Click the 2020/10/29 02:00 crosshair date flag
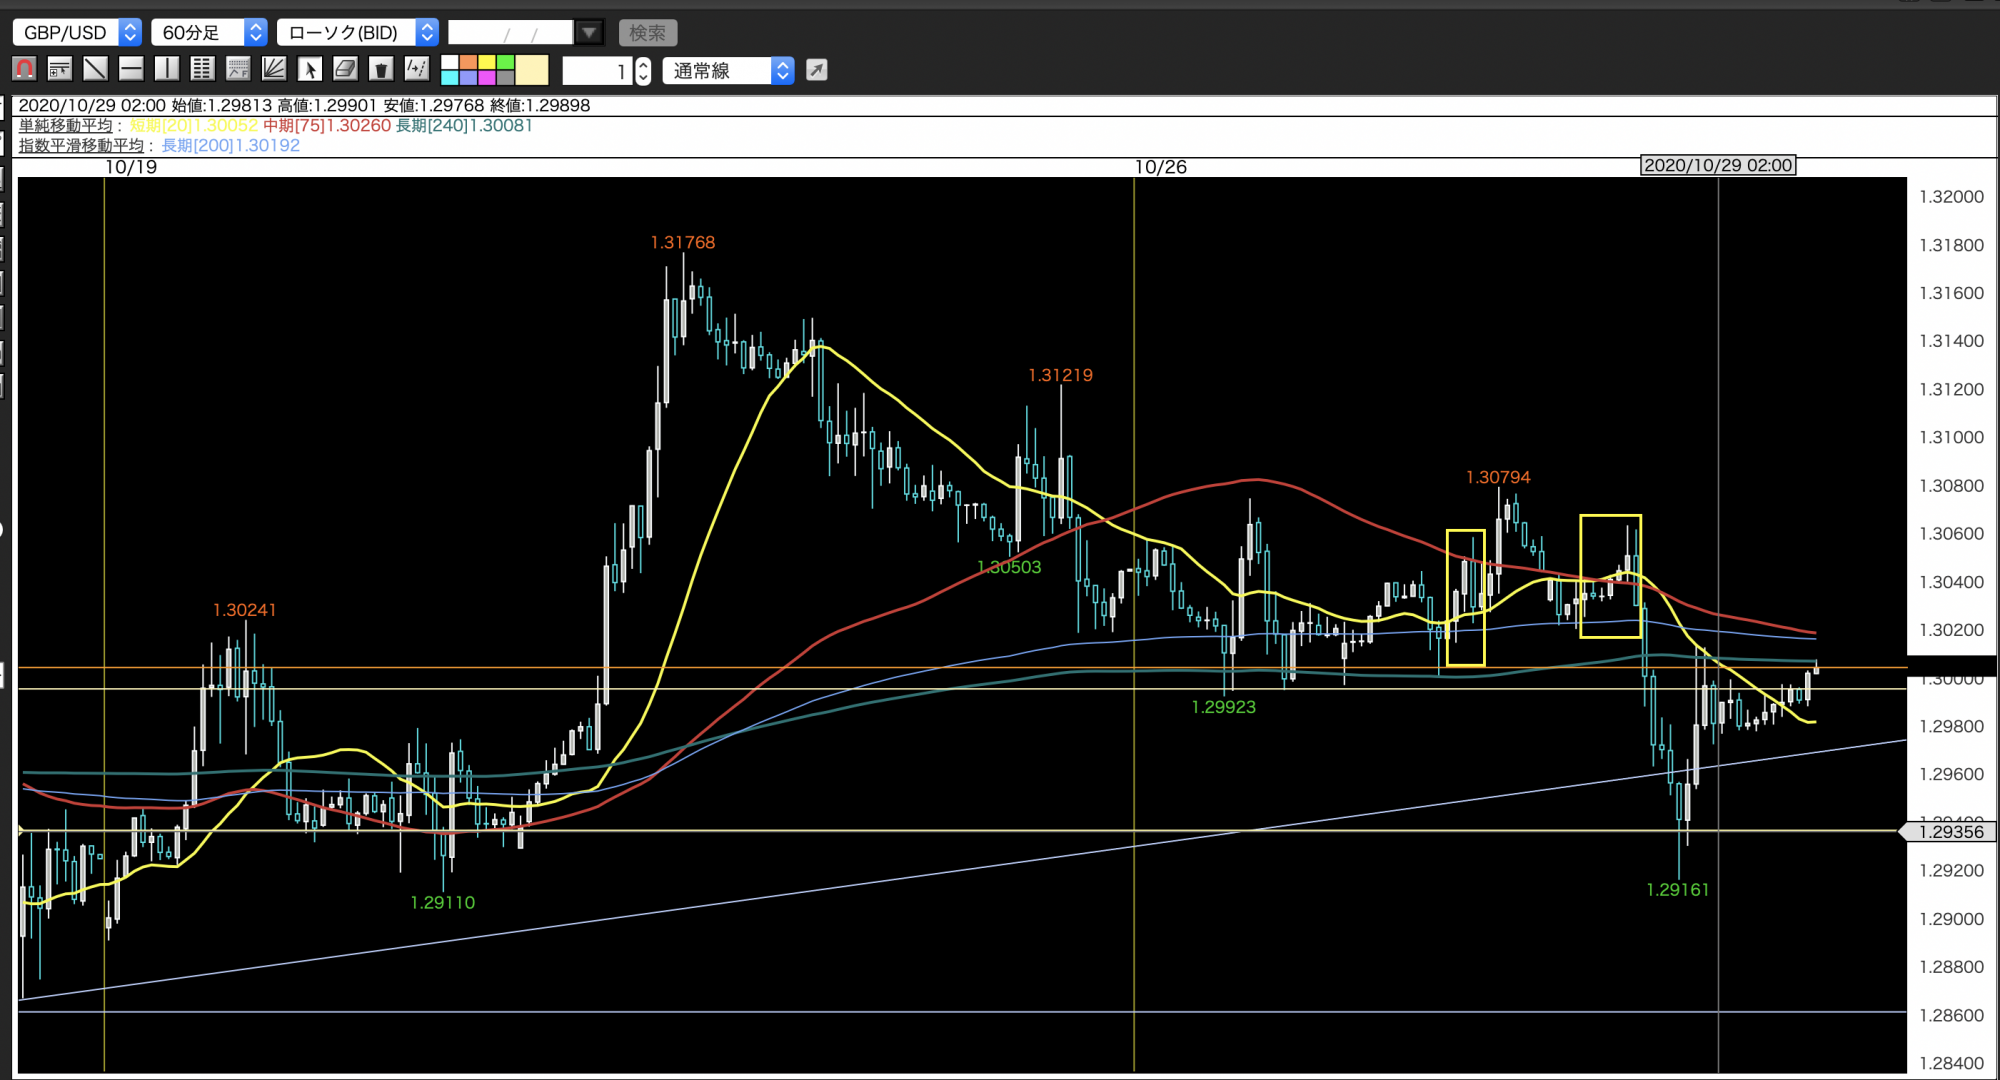2000x1080 pixels. pos(1718,165)
